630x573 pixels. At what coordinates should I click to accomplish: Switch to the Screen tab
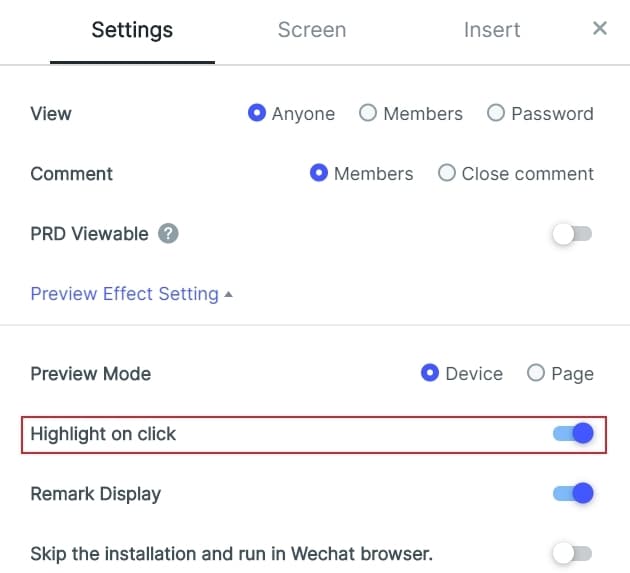coord(312,30)
